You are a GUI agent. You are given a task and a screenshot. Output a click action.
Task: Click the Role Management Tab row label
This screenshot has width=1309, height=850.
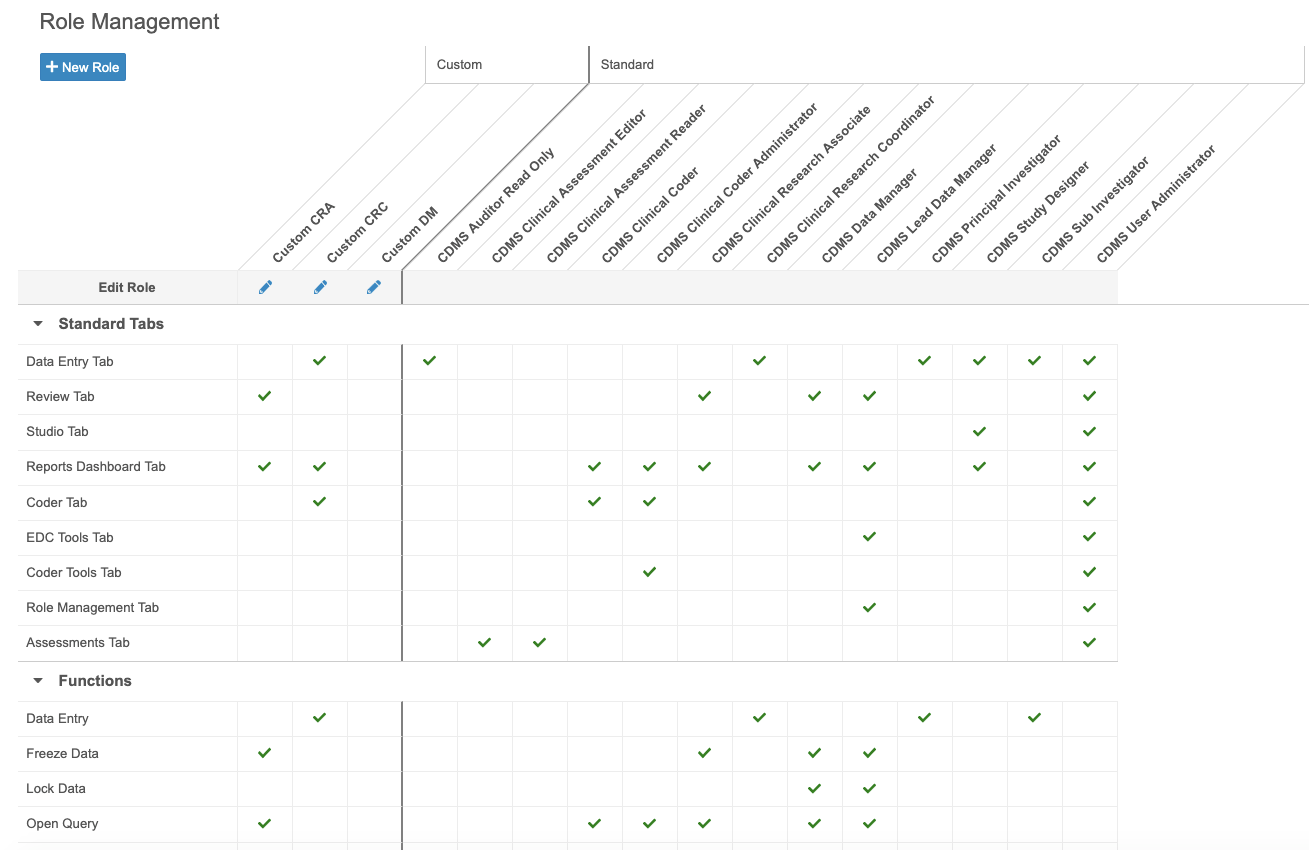pyautogui.click(x=92, y=608)
